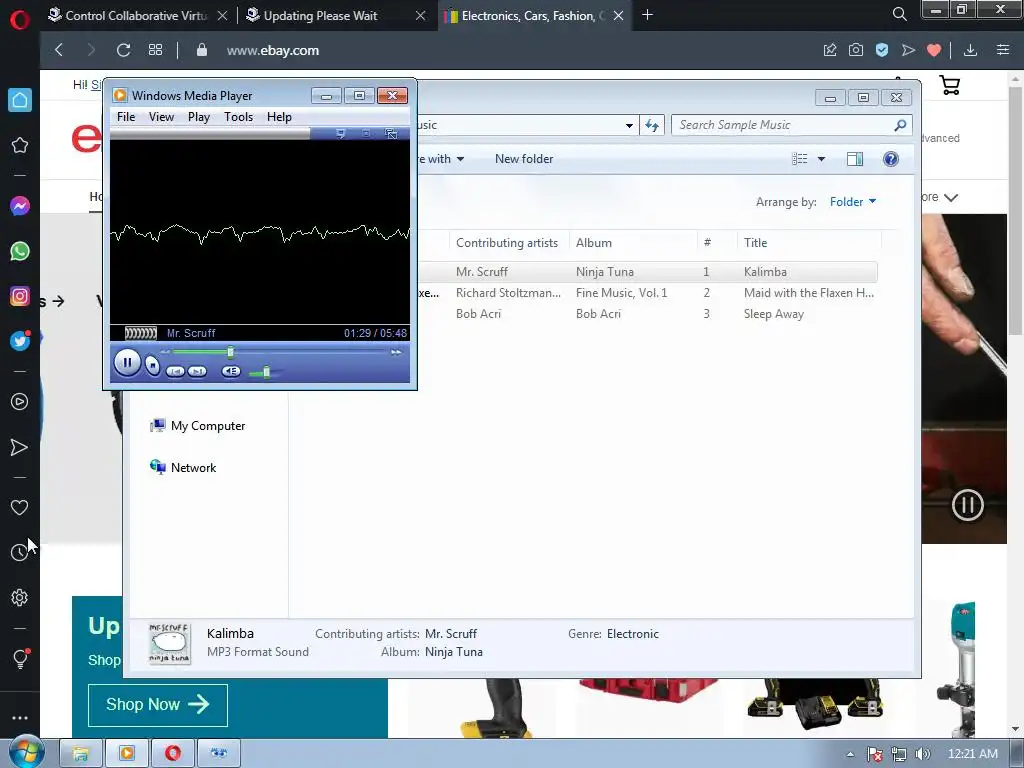1024x768 pixels.
Task: Open Windows Start button
Action: [x=26, y=754]
